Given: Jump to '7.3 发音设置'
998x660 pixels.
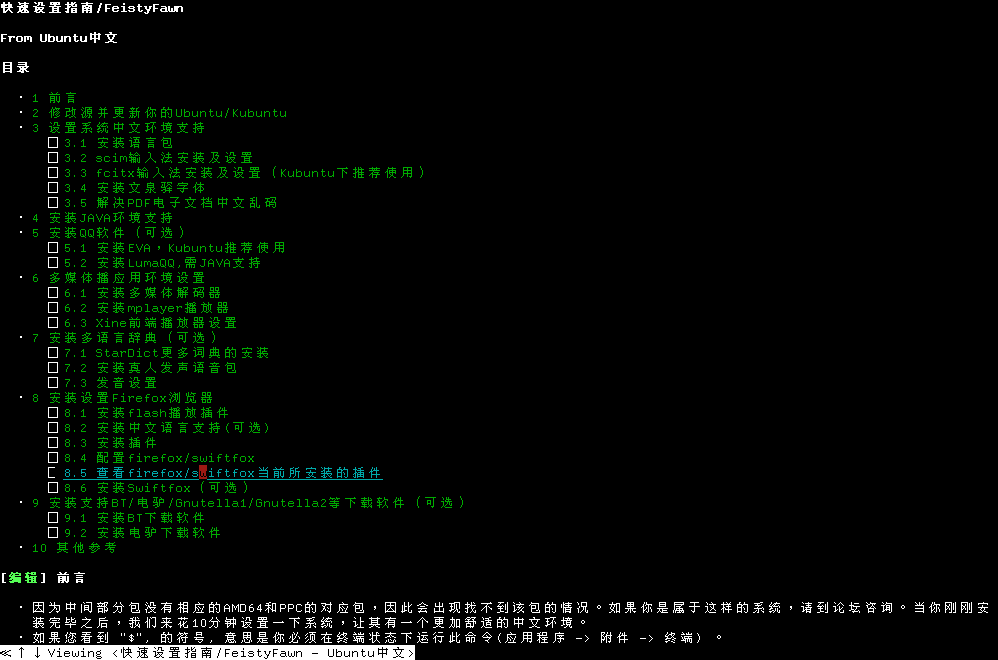Looking at the screenshot, I should point(111,383).
